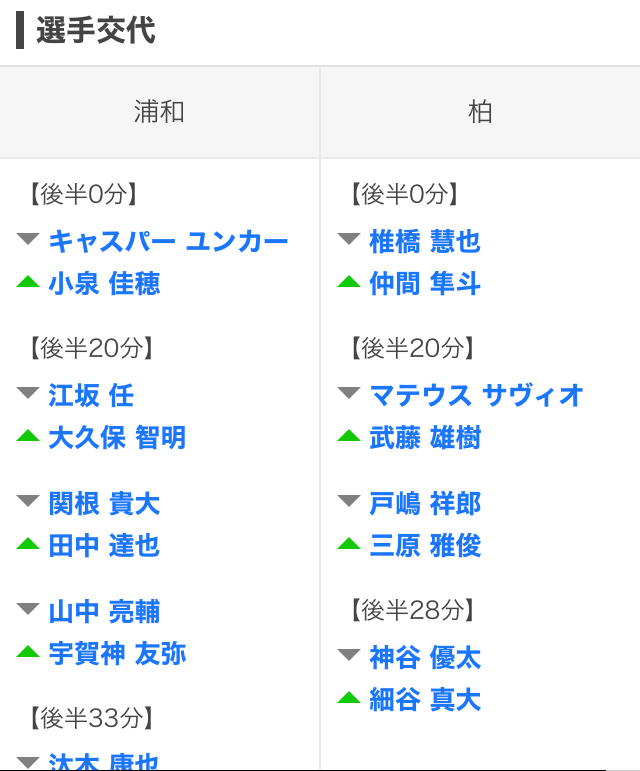Click the gray down arrow beside マテウス サヴィオ
This screenshot has height=771, width=640.
[x=349, y=393]
